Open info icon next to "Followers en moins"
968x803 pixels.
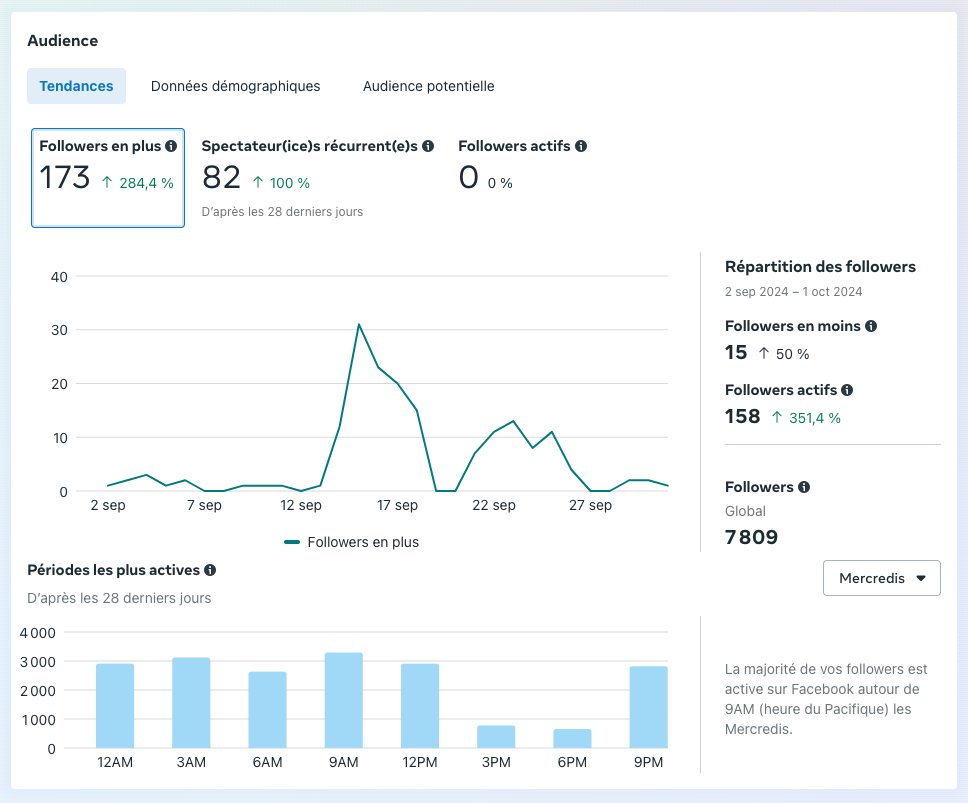click(x=871, y=326)
